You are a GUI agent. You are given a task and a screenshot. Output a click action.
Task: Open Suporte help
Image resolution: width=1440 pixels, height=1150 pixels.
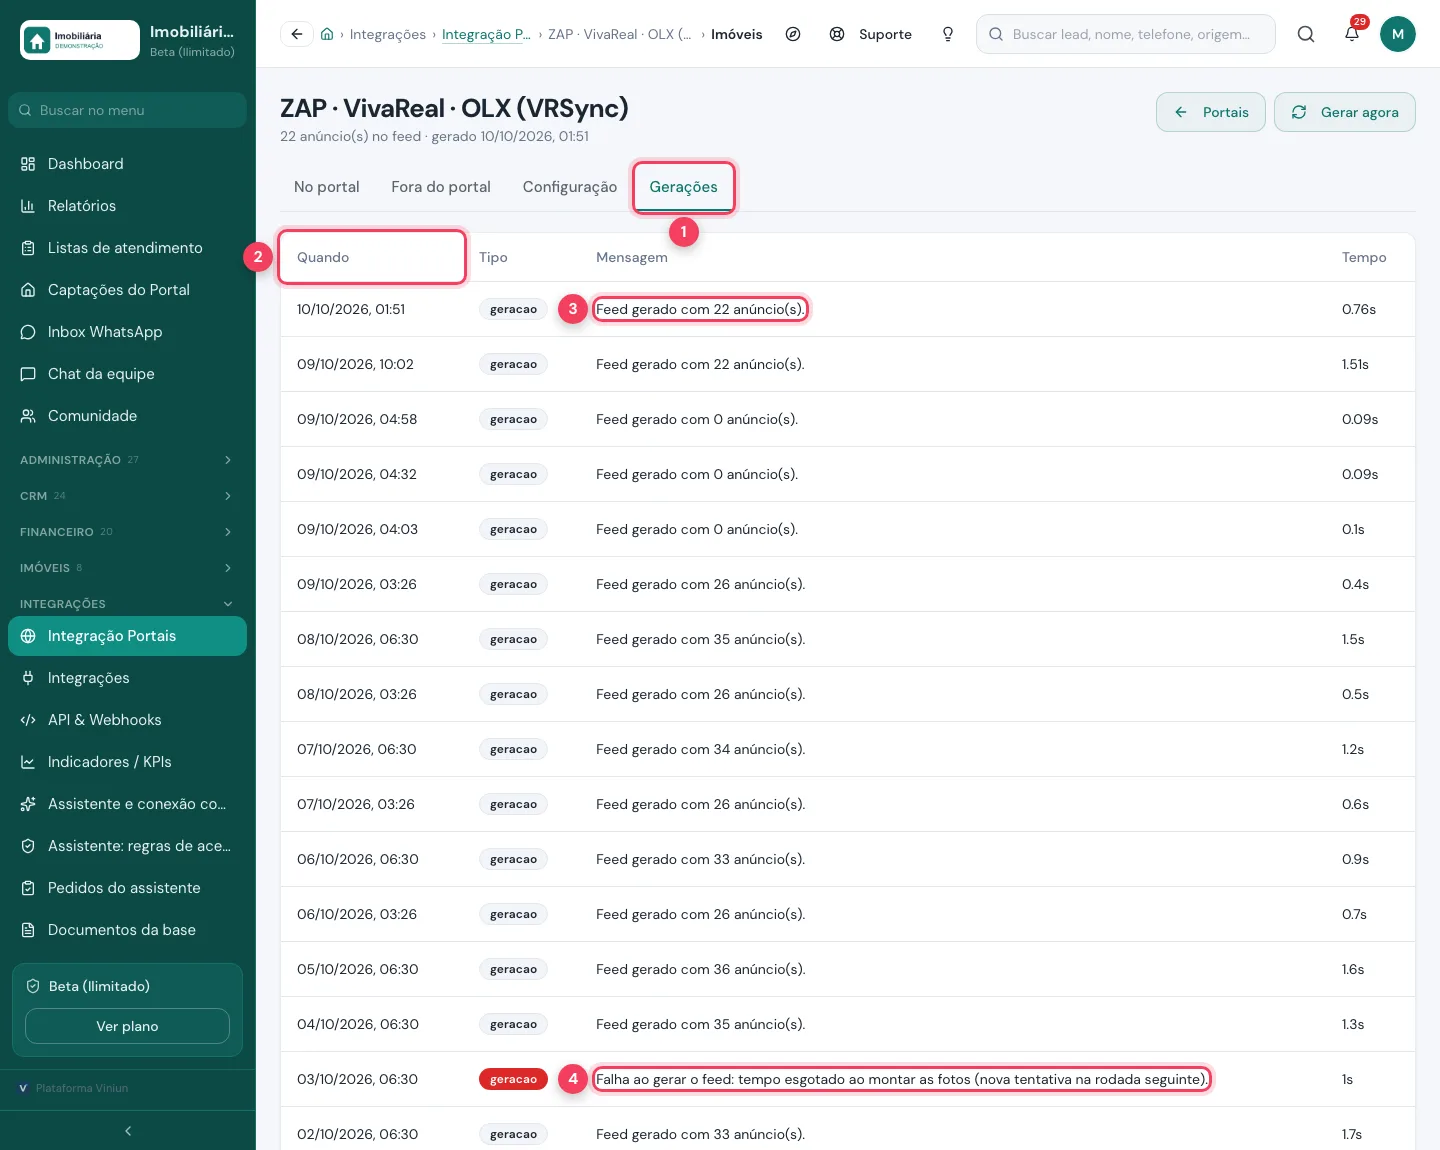point(871,34)
